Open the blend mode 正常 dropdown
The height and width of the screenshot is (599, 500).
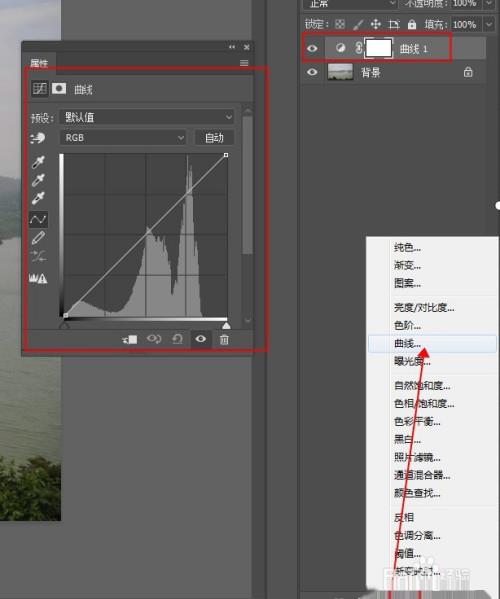coord(351,4)
